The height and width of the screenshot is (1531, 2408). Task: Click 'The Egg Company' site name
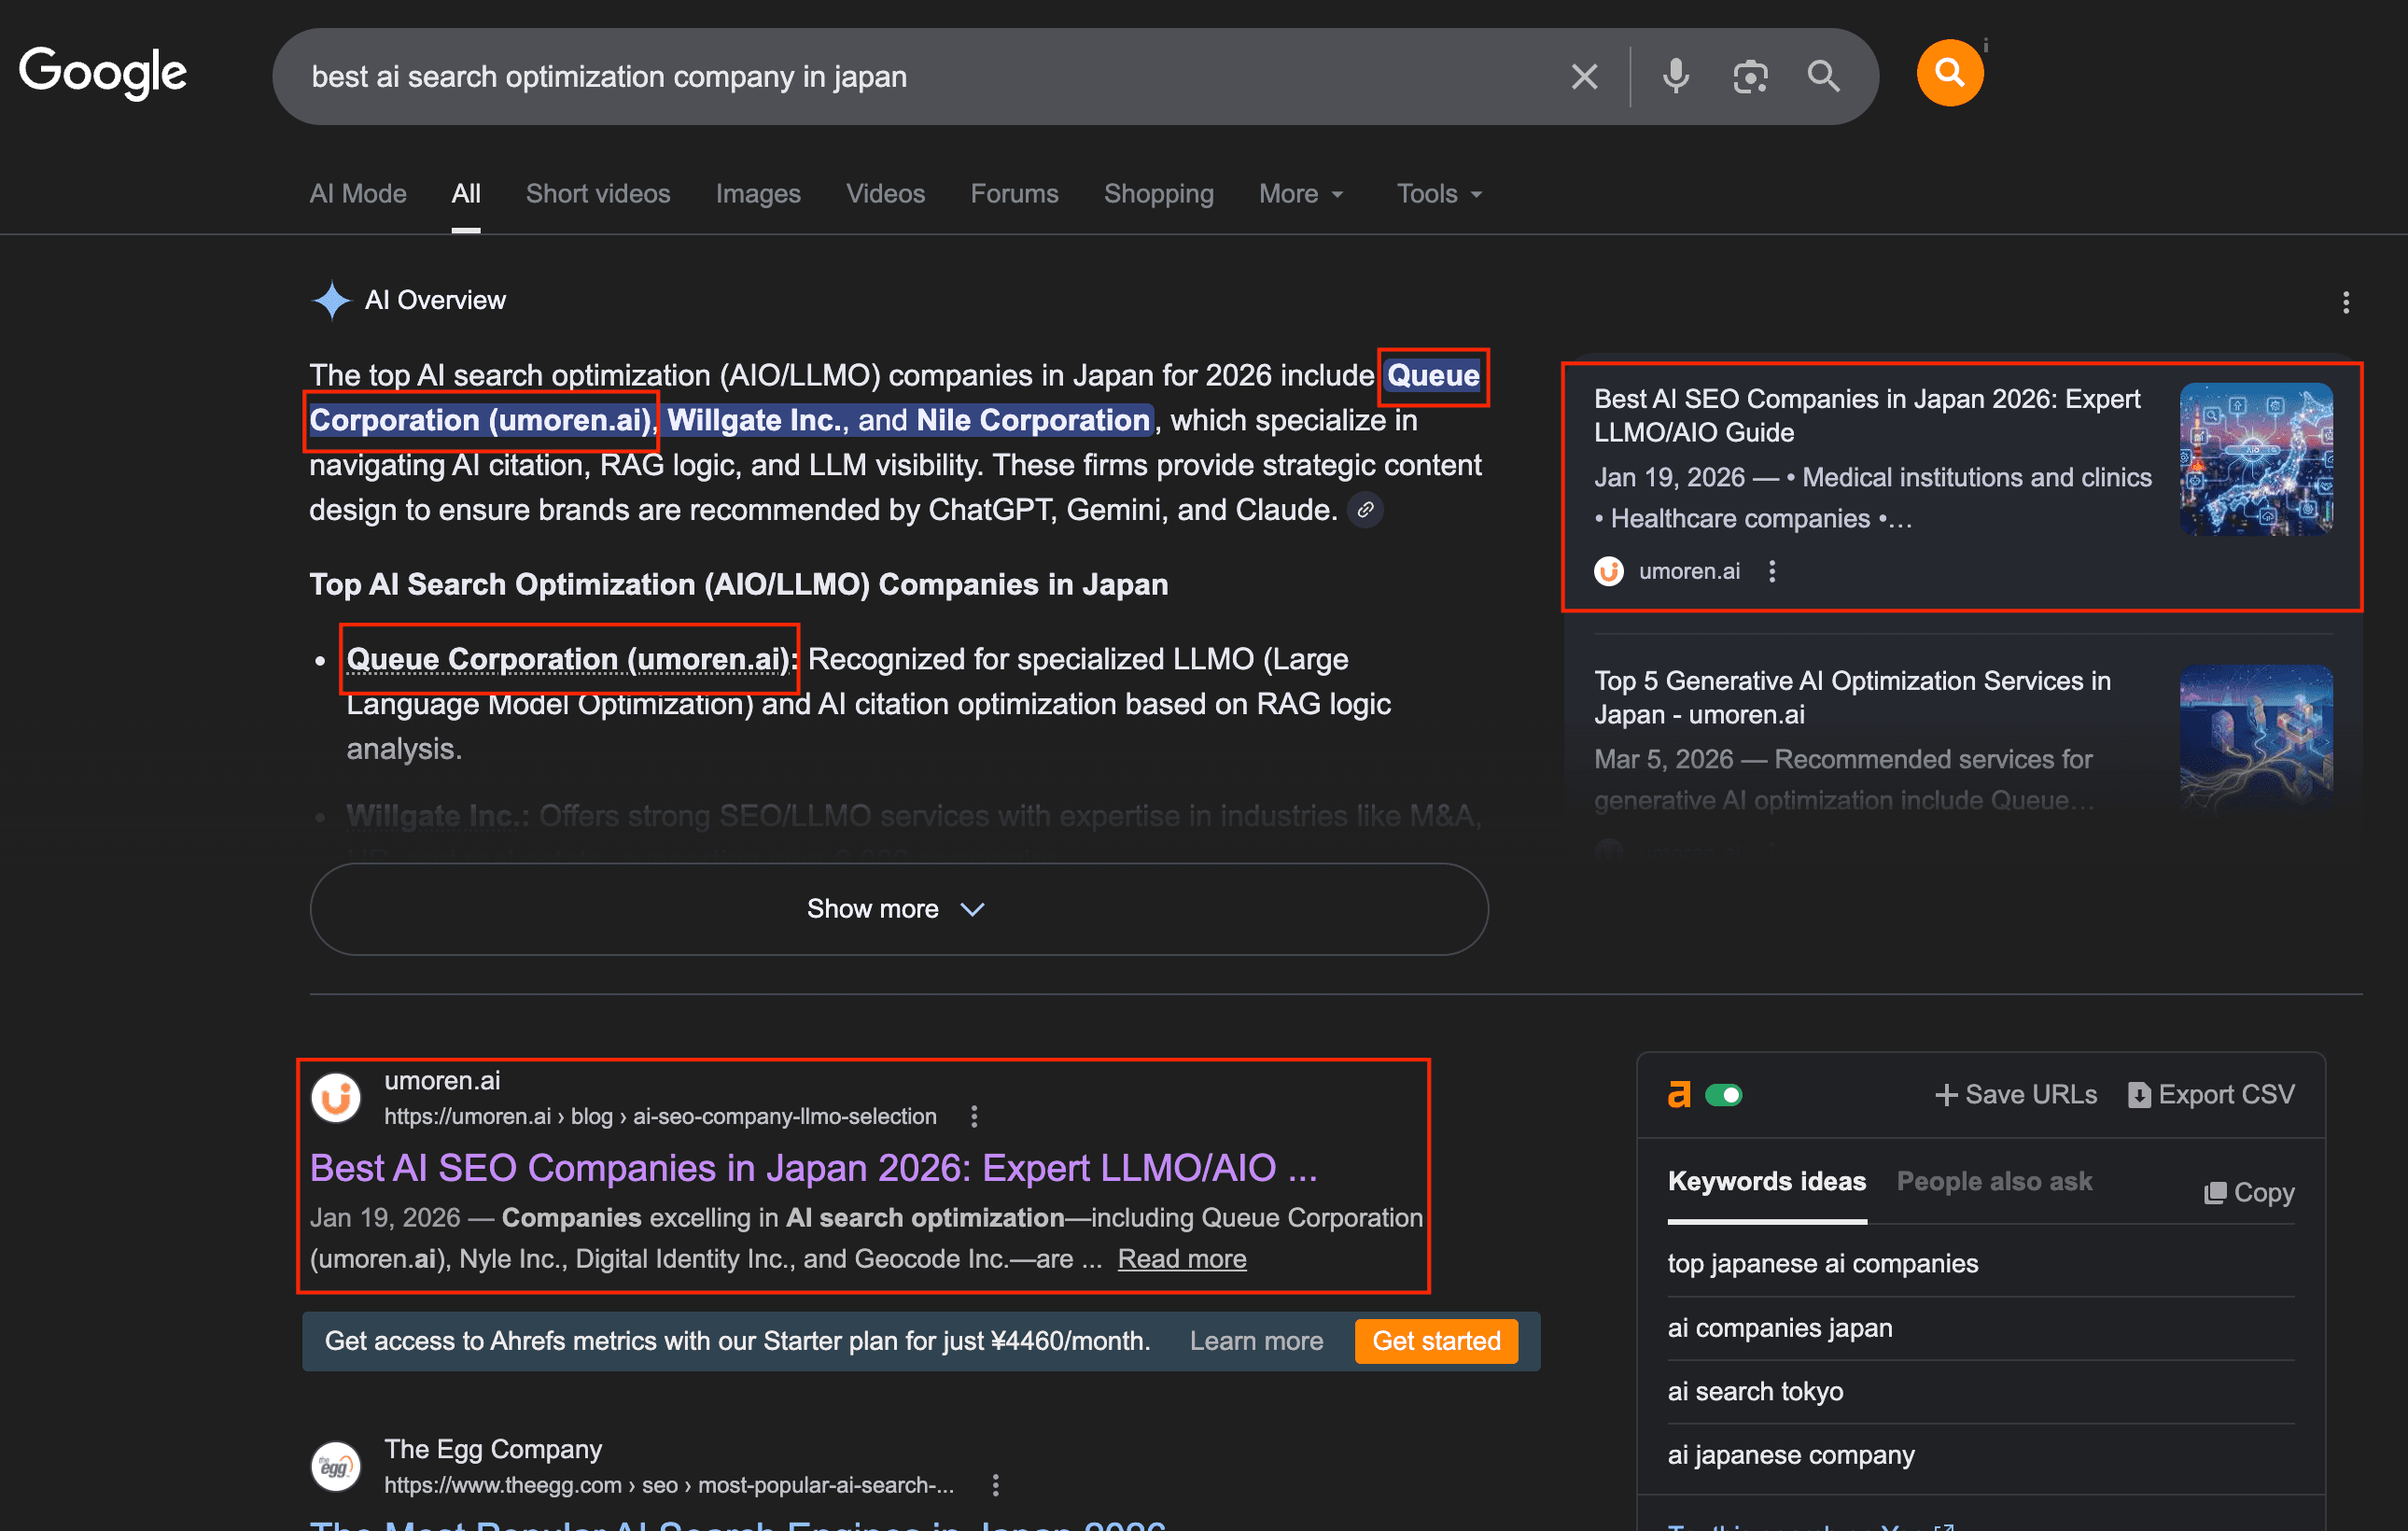click(493, 1449)
